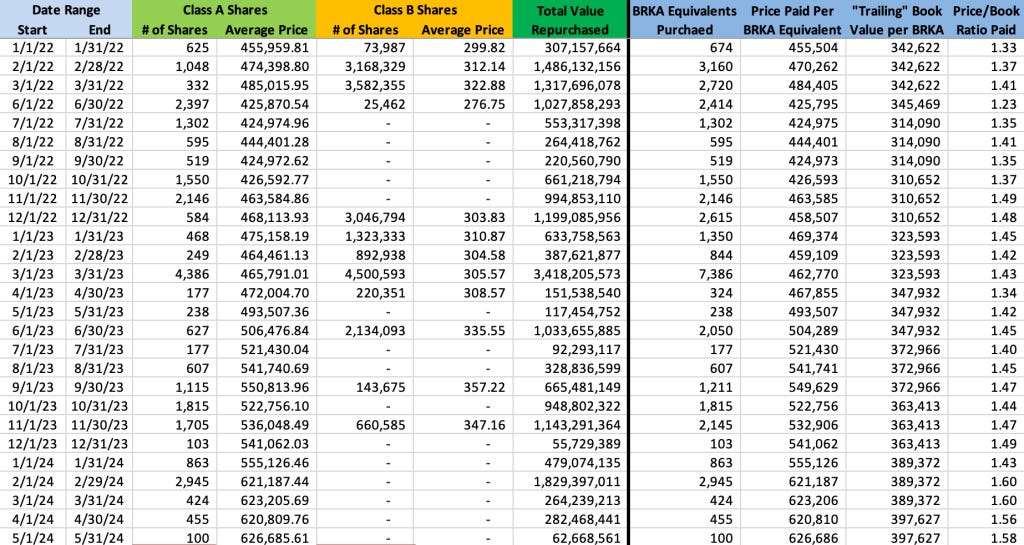Select 'Price Paid Per BRKA Equivalent' header
The width and height of the screenshot is (1024, 545).
[x=794, y=20]
